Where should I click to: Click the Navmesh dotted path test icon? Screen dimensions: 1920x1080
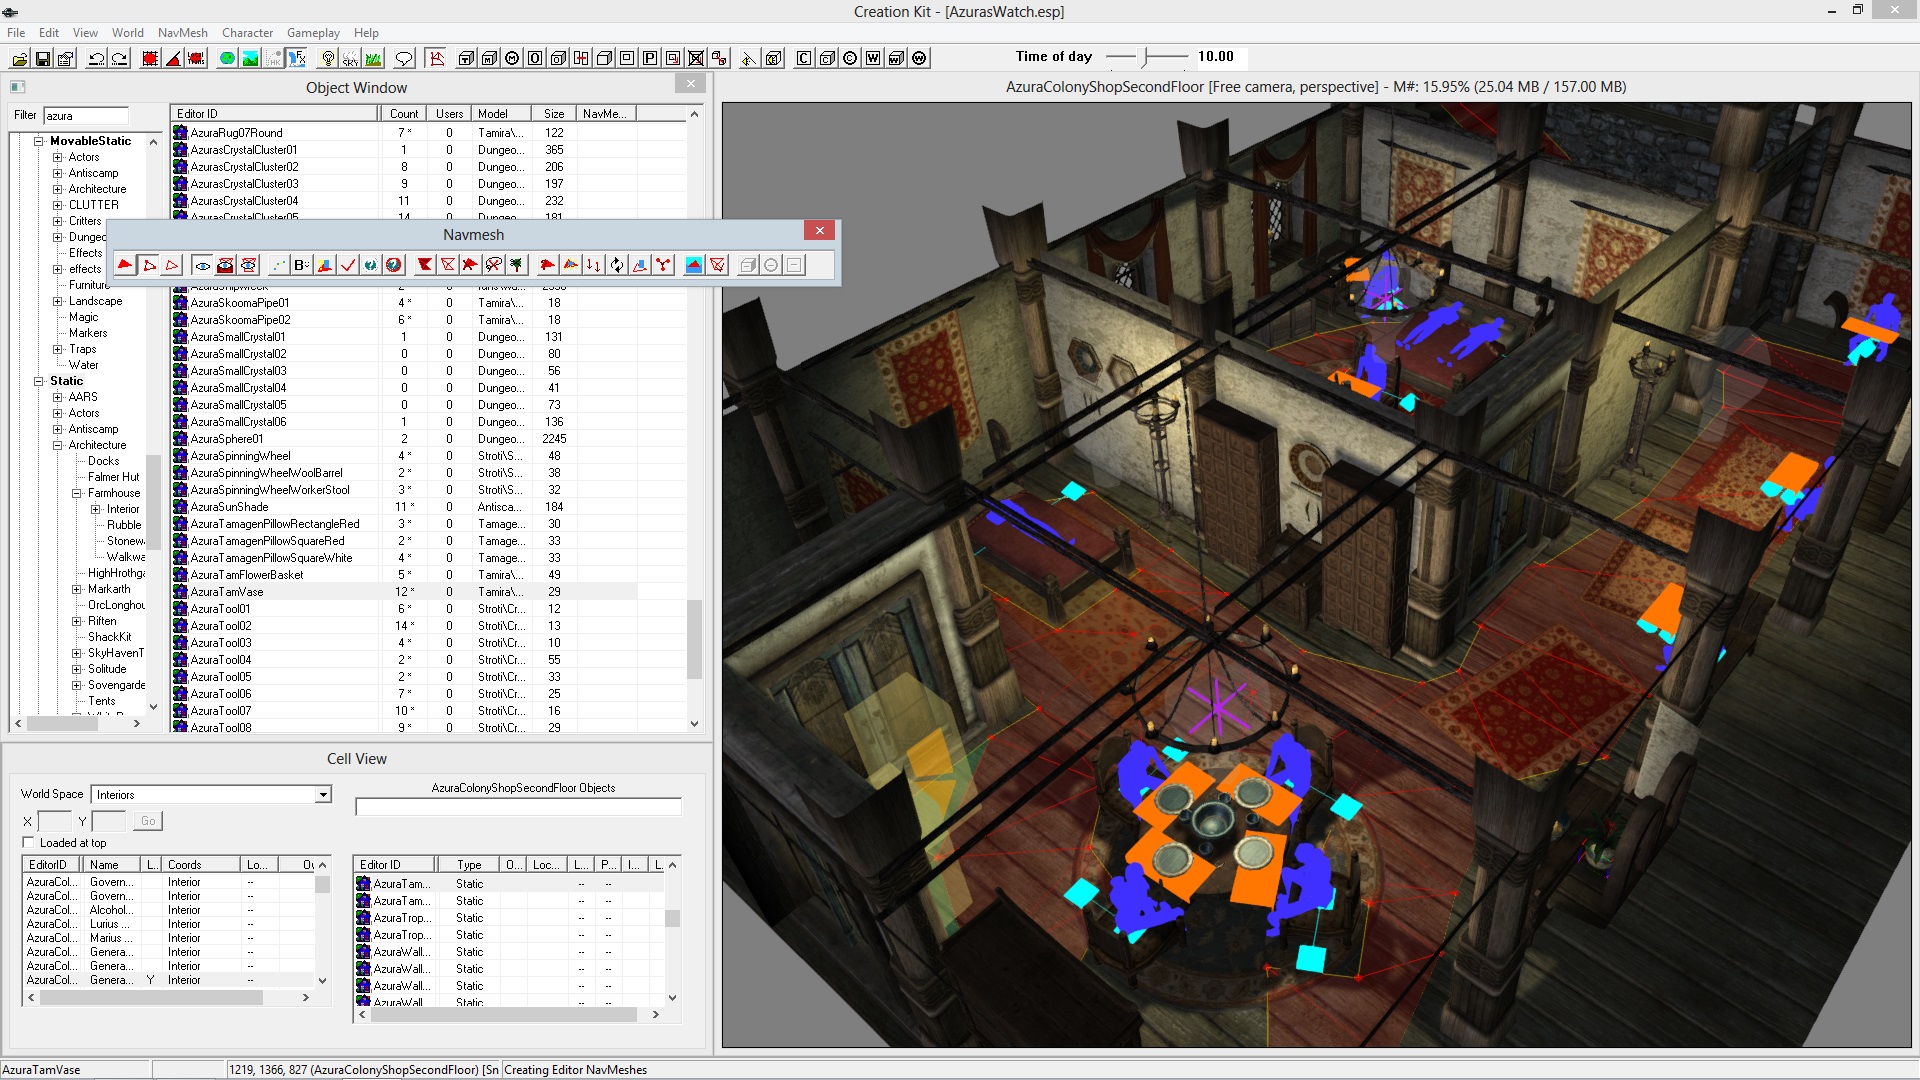tap(278, 265)
